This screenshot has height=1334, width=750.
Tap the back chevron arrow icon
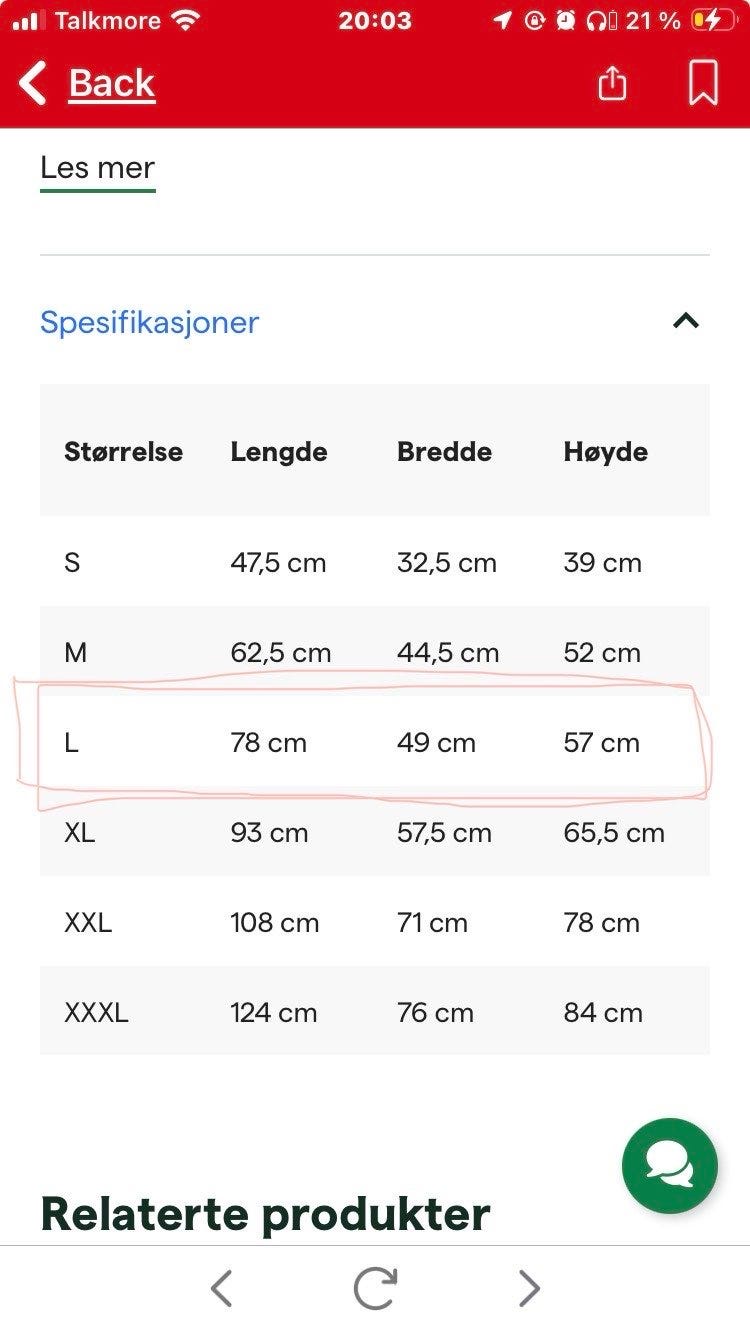coord(32,83)
